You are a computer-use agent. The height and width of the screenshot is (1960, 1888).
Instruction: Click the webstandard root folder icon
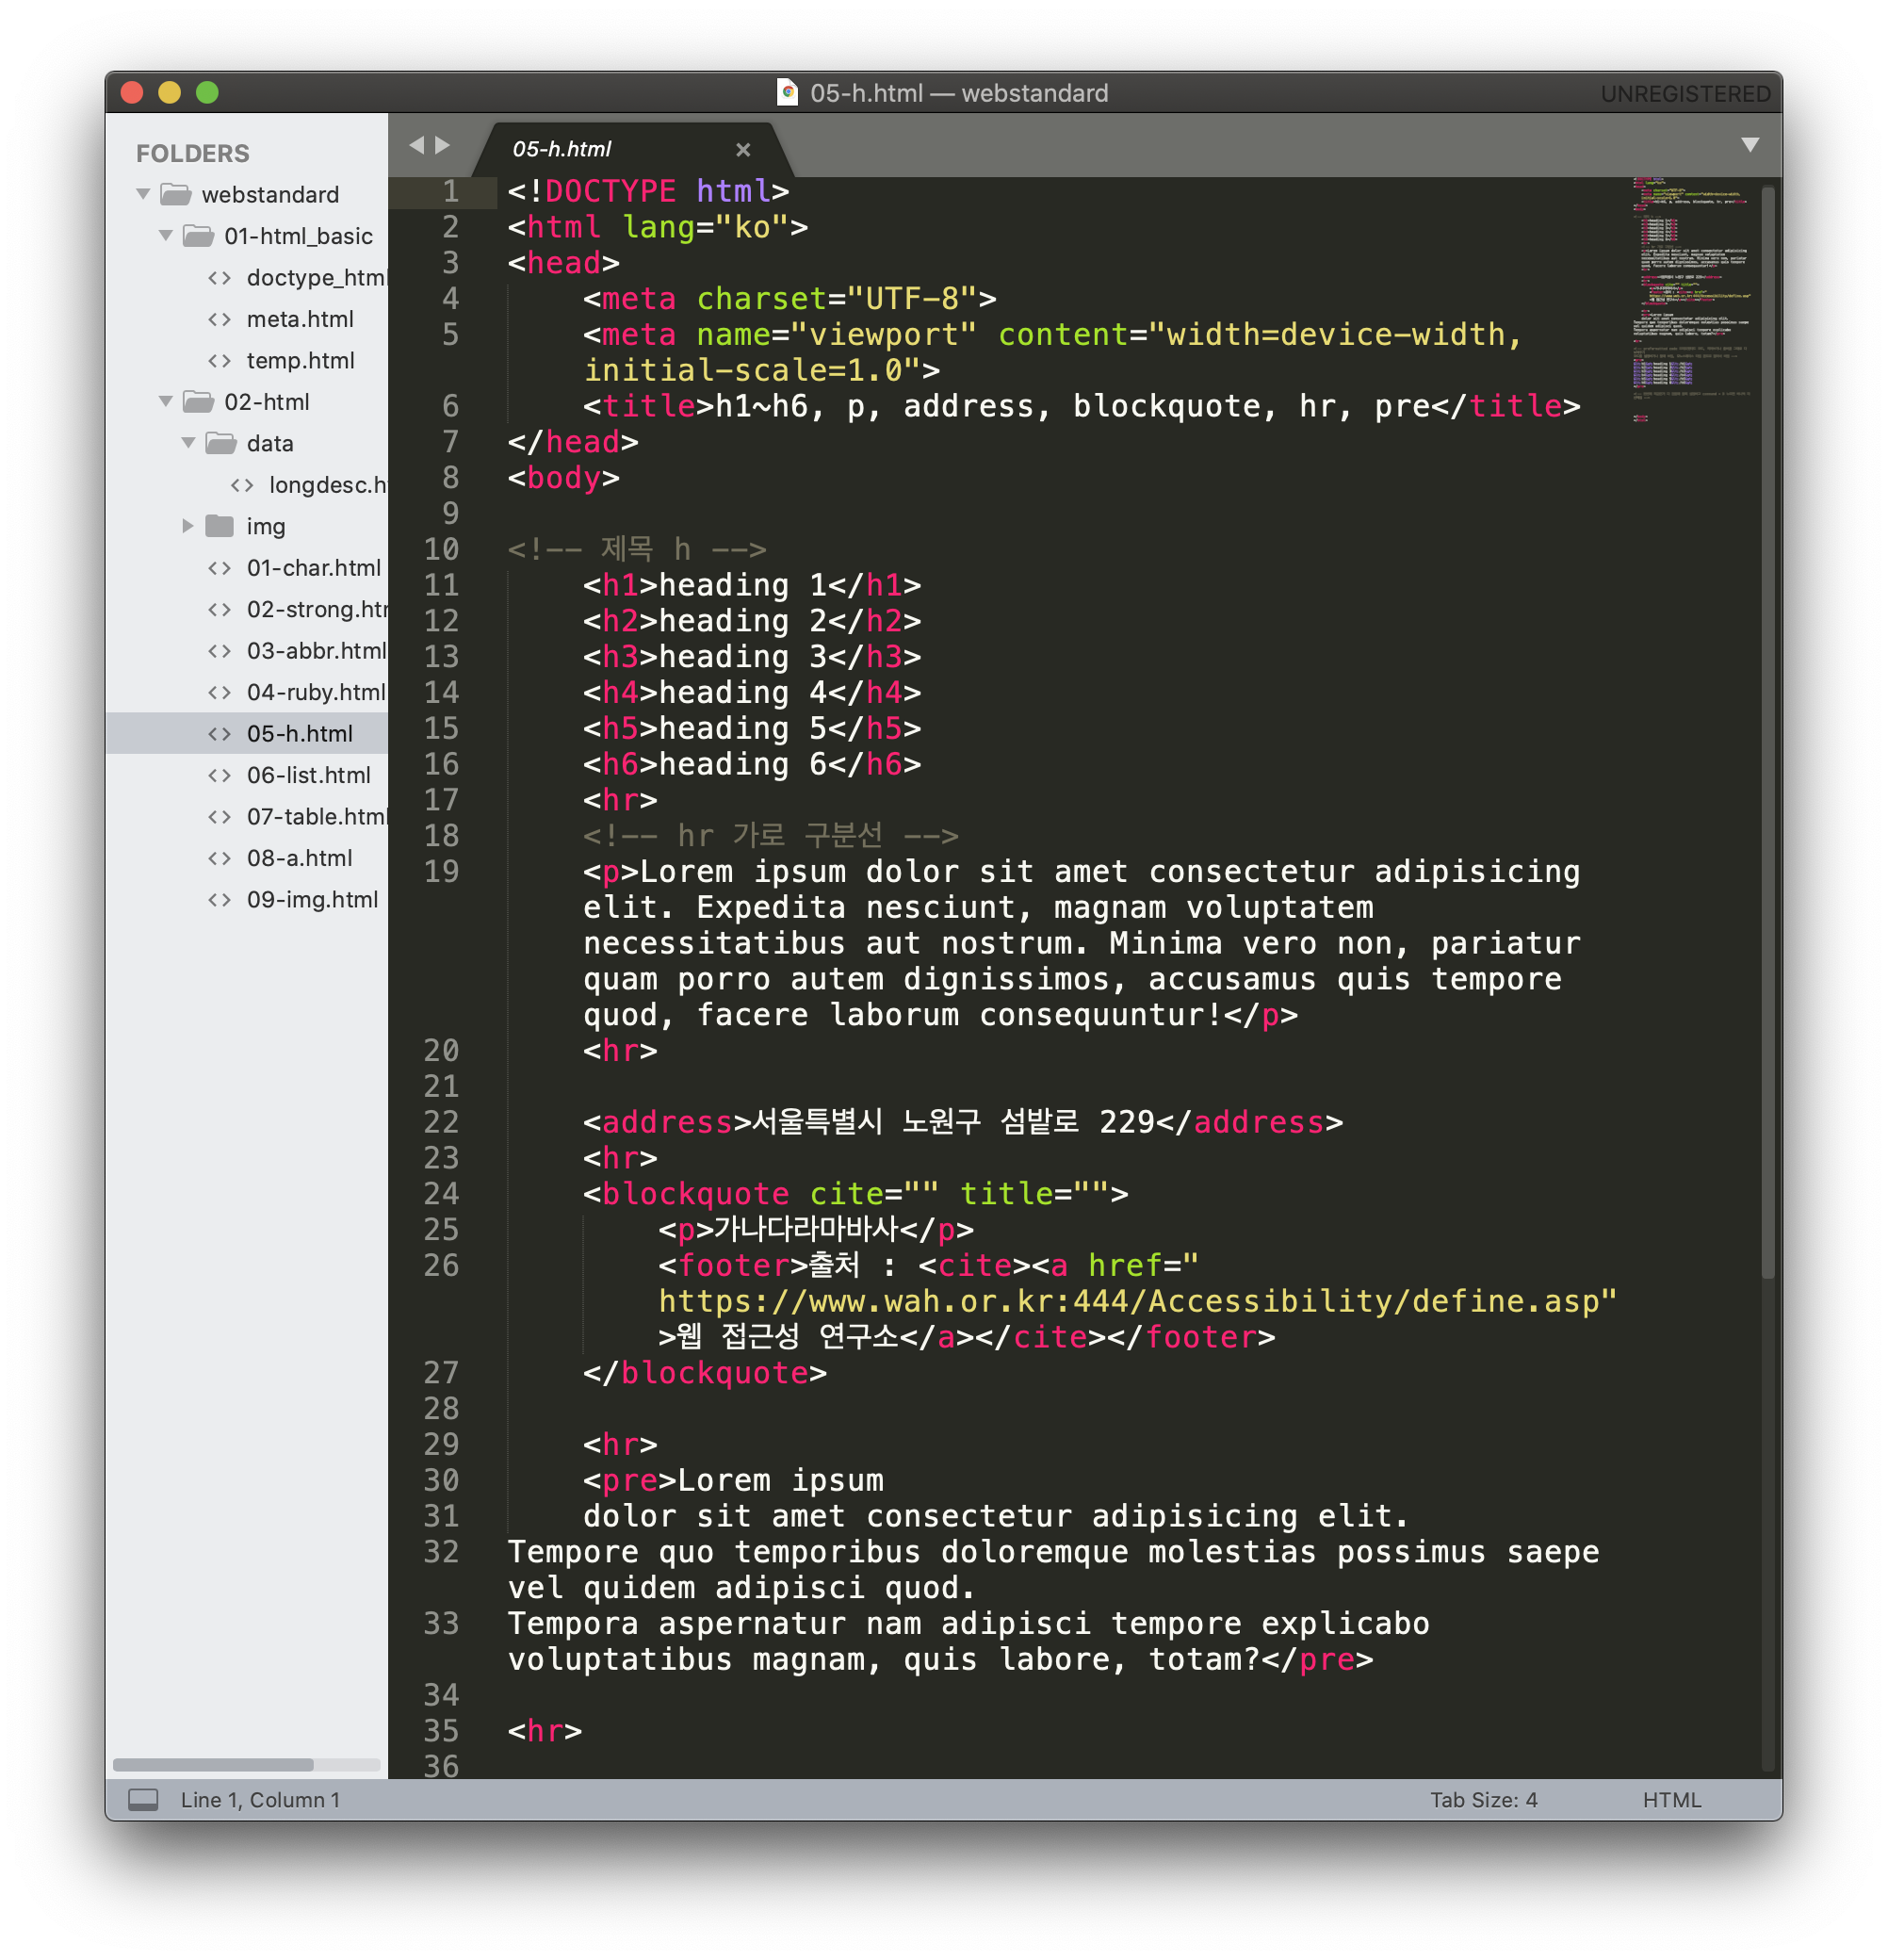[x=176, y=194]
